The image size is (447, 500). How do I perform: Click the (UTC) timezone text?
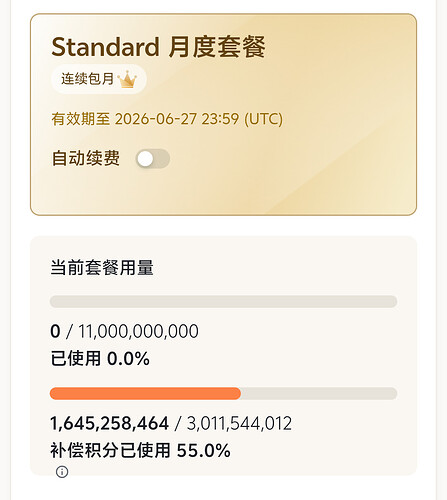[263, 119]
